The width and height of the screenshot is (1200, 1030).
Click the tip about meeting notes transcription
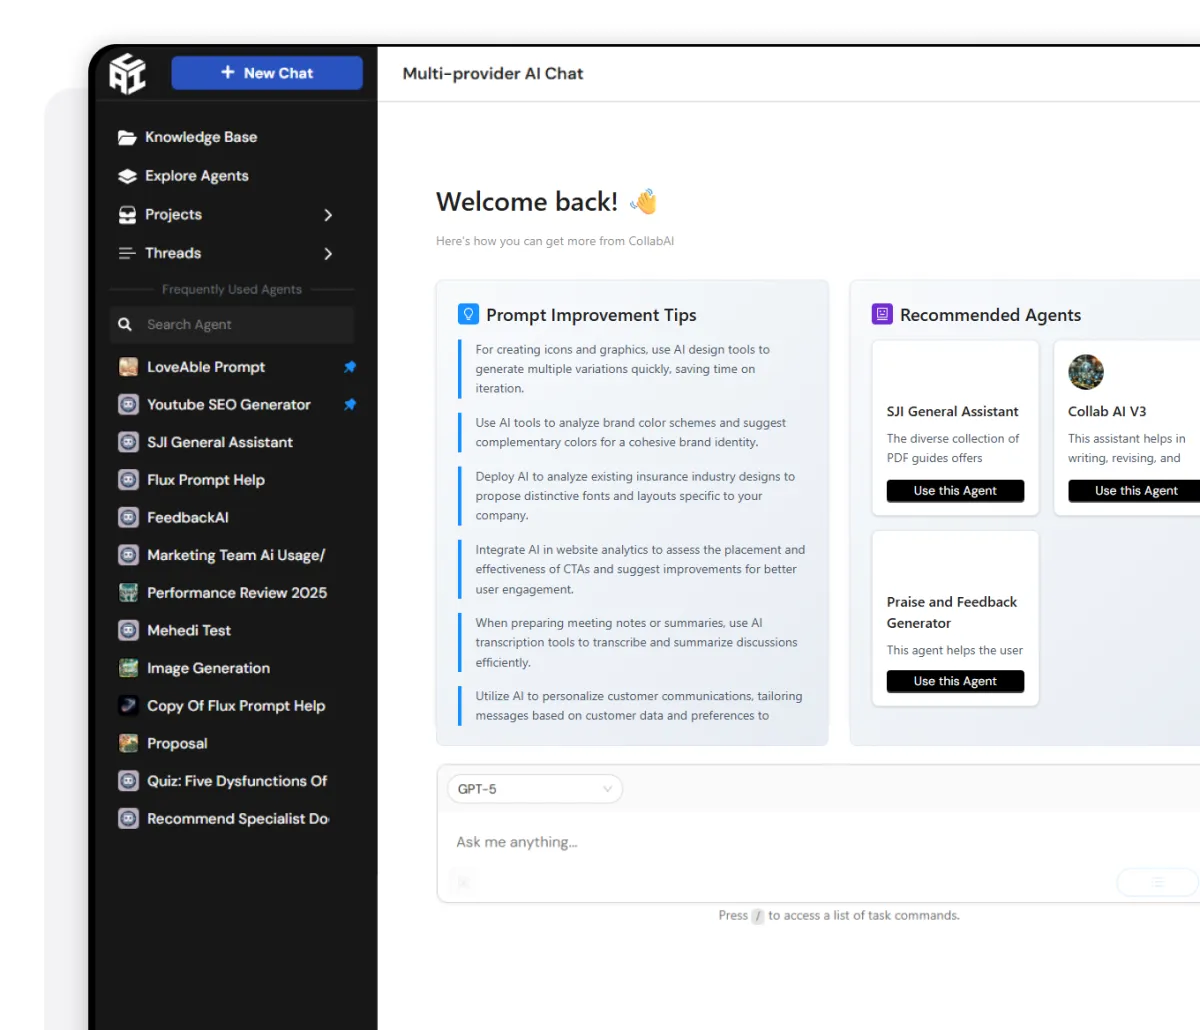tap(636, 643)
